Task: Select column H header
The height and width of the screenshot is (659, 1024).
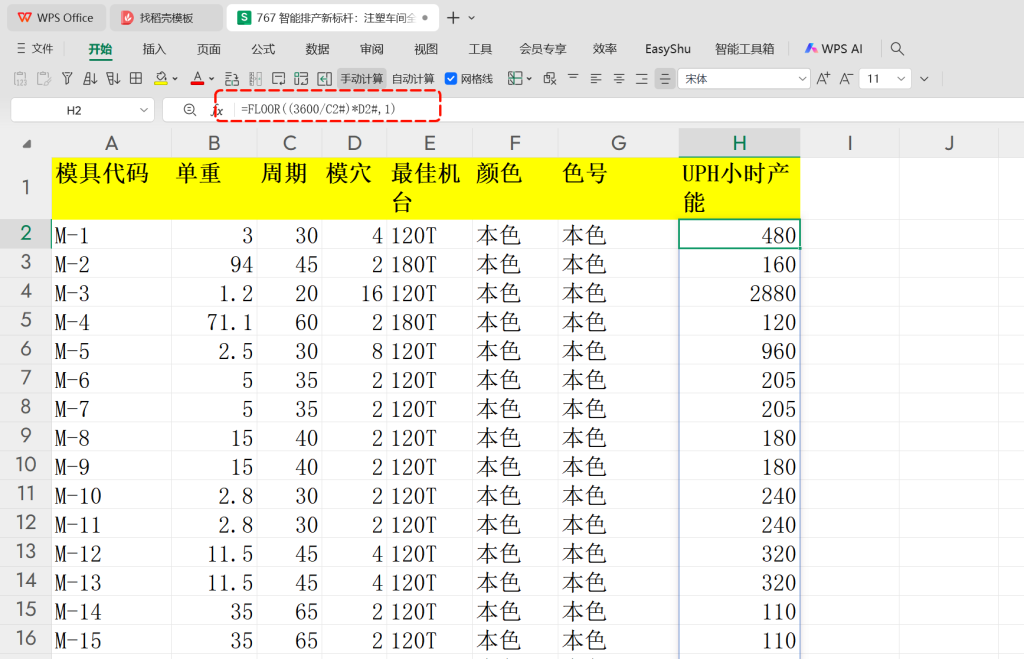Action: click(739, 143)
